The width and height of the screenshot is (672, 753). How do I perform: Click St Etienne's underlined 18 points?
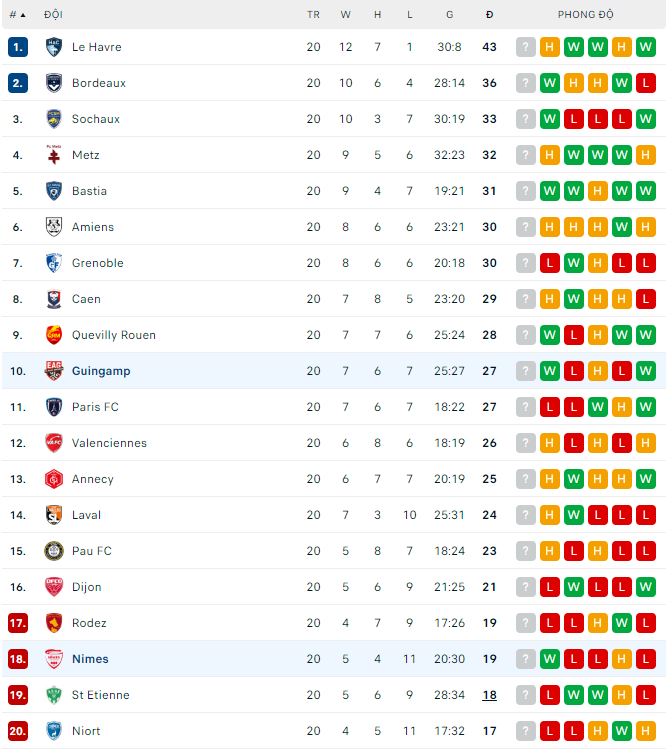pos(489,695)
